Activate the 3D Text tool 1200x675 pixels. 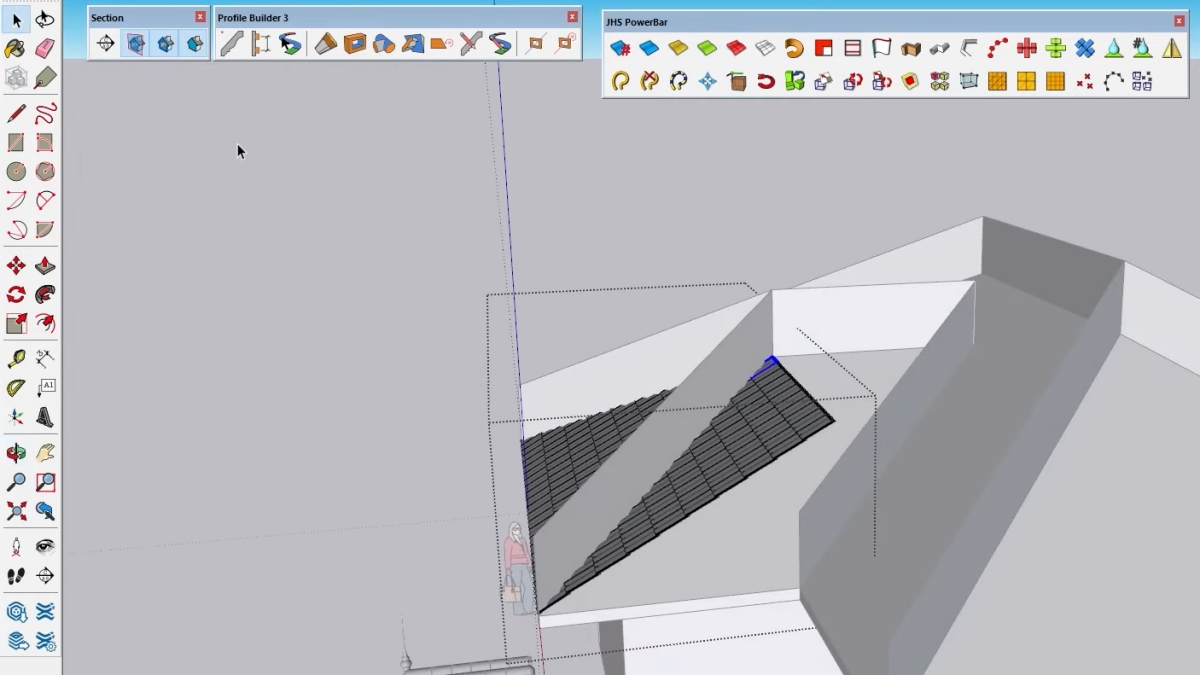pos(45,416)
